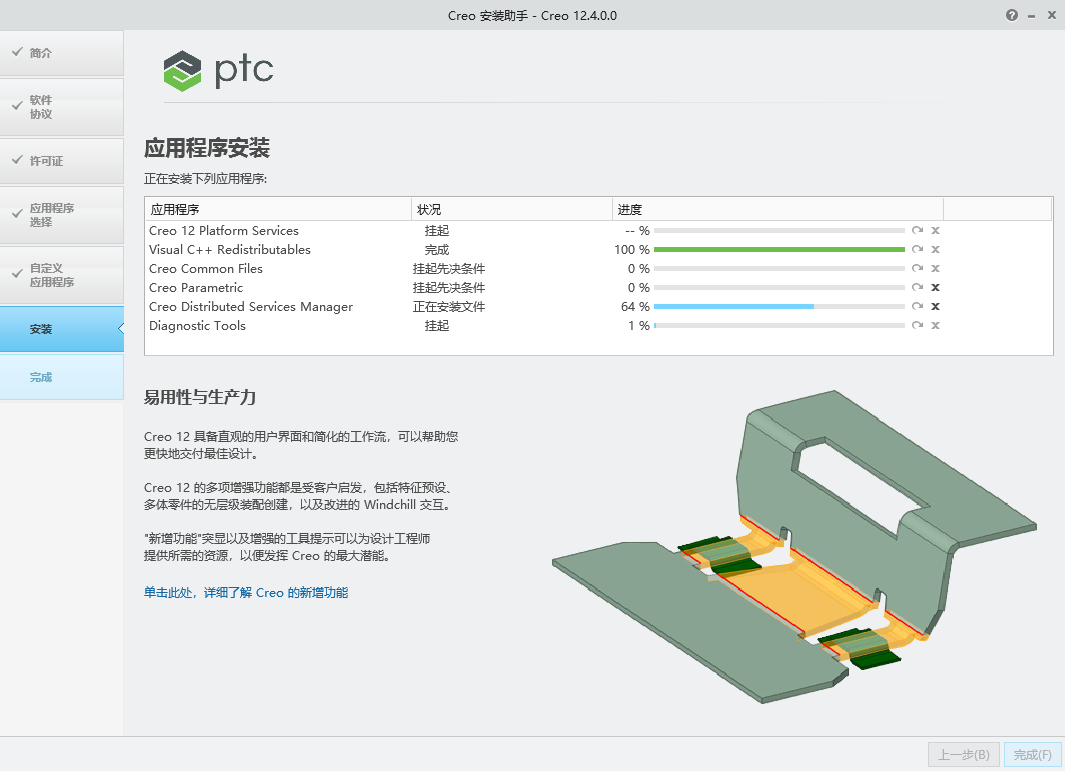Open the 软件协议 step in sidebar
This screenshot has width=1065, height=771.
(61, 107)
